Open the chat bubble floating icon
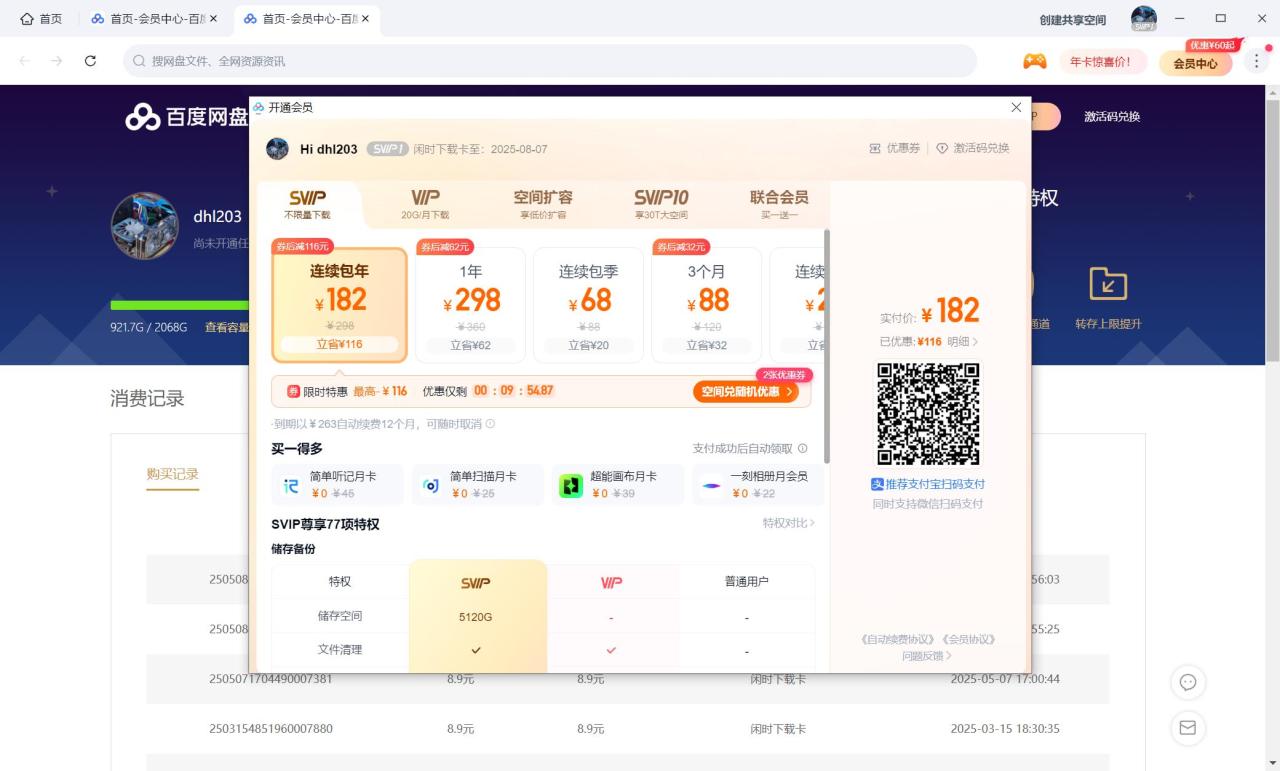Viewport: 1280px width, 771px height. click(1188, 682)
